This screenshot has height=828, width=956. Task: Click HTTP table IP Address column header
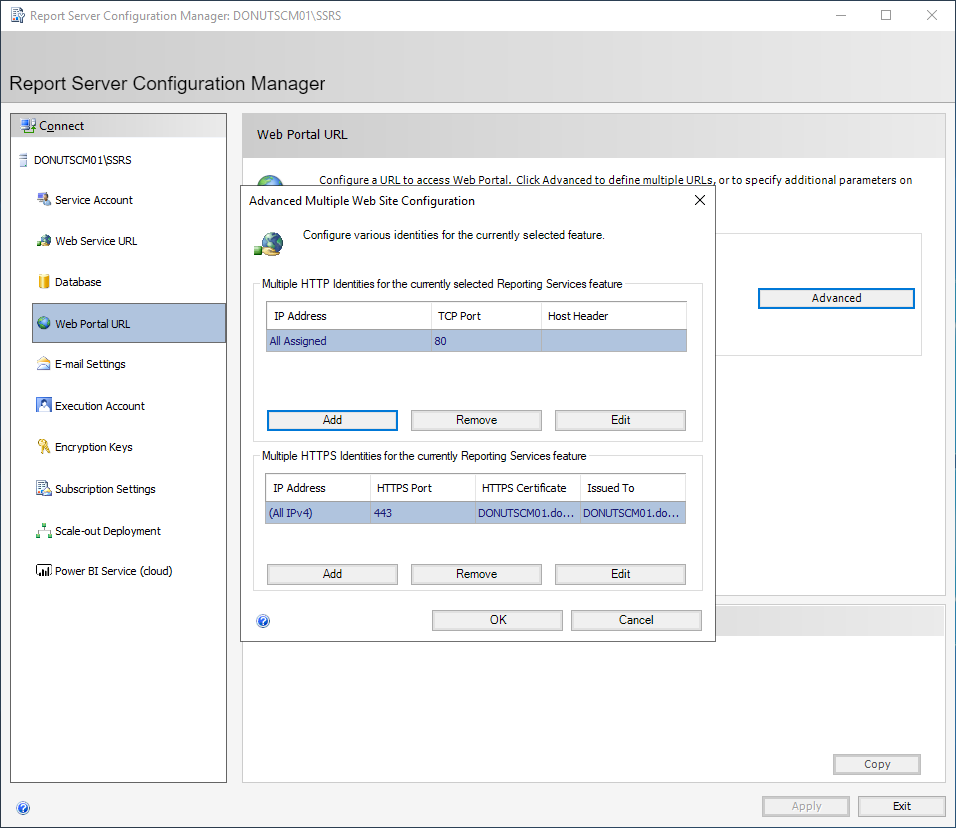[x=349, y=316]
